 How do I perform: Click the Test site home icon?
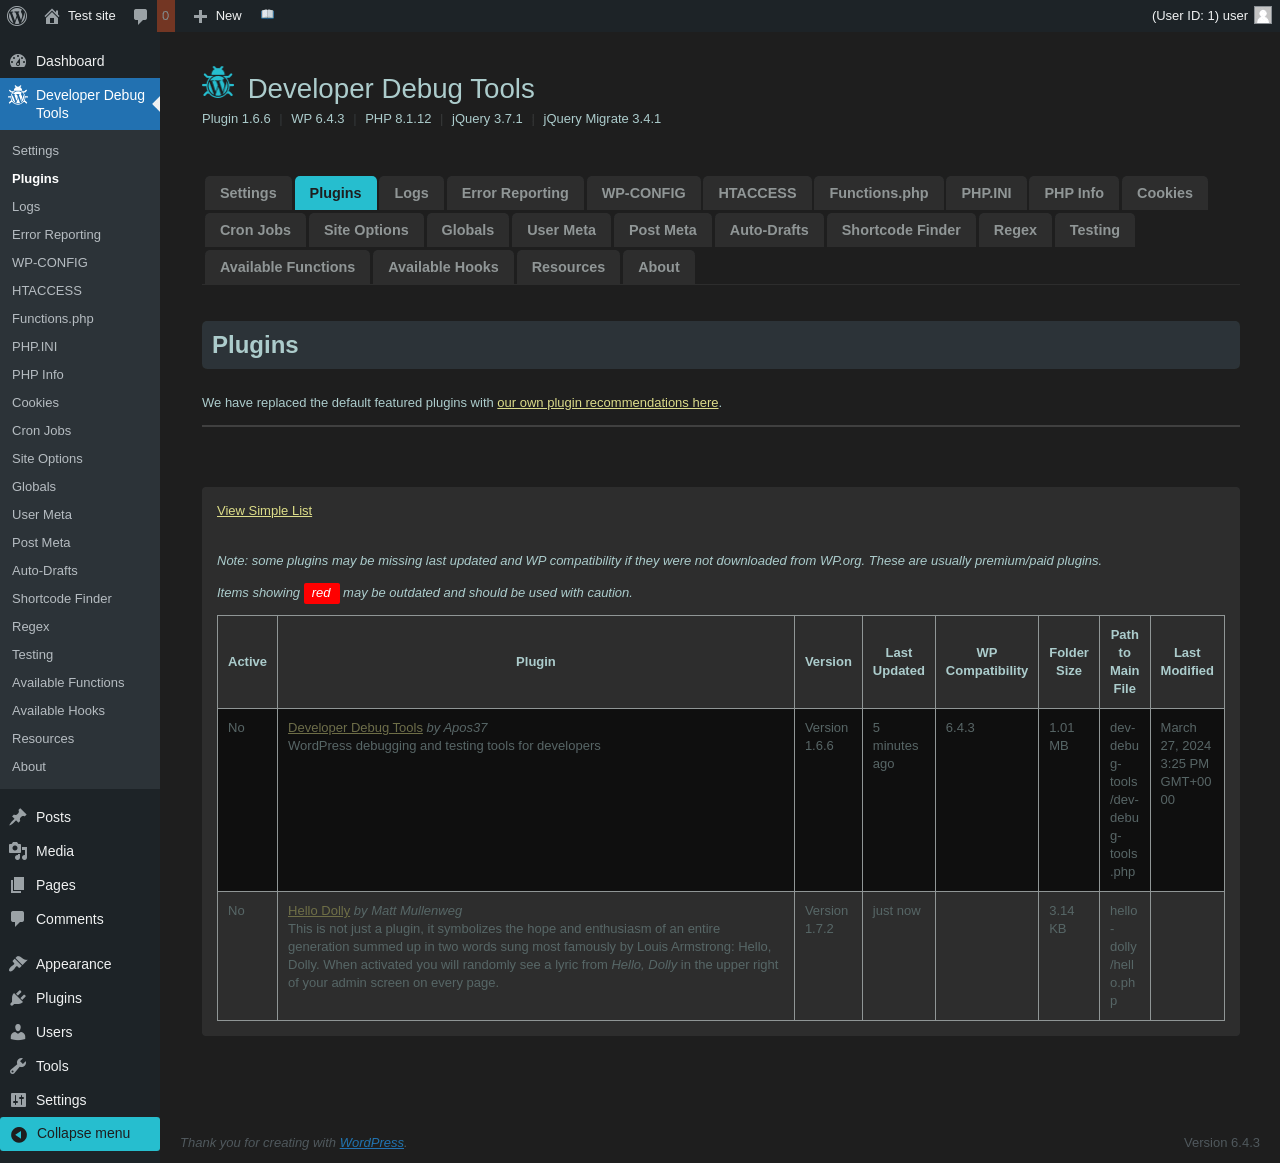pos(52,16)
